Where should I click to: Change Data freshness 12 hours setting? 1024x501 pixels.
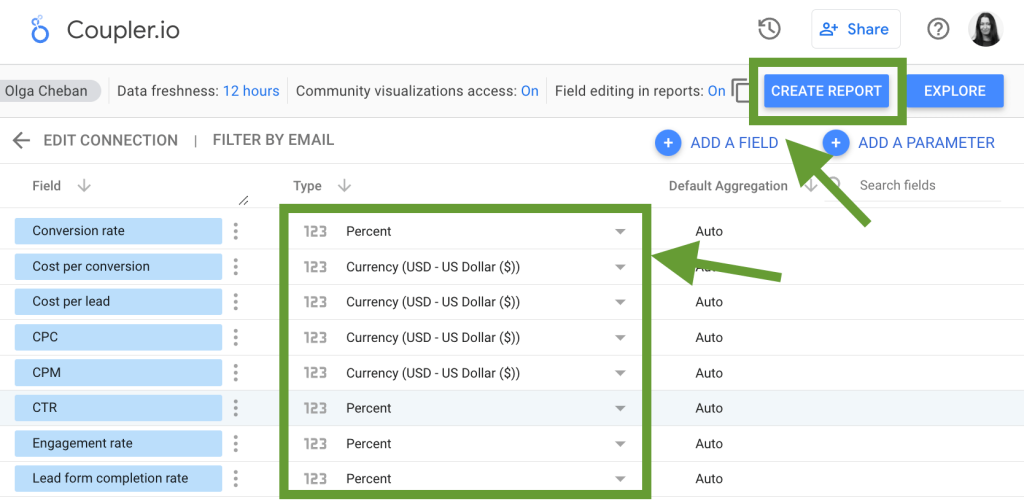tap(251, 91)
